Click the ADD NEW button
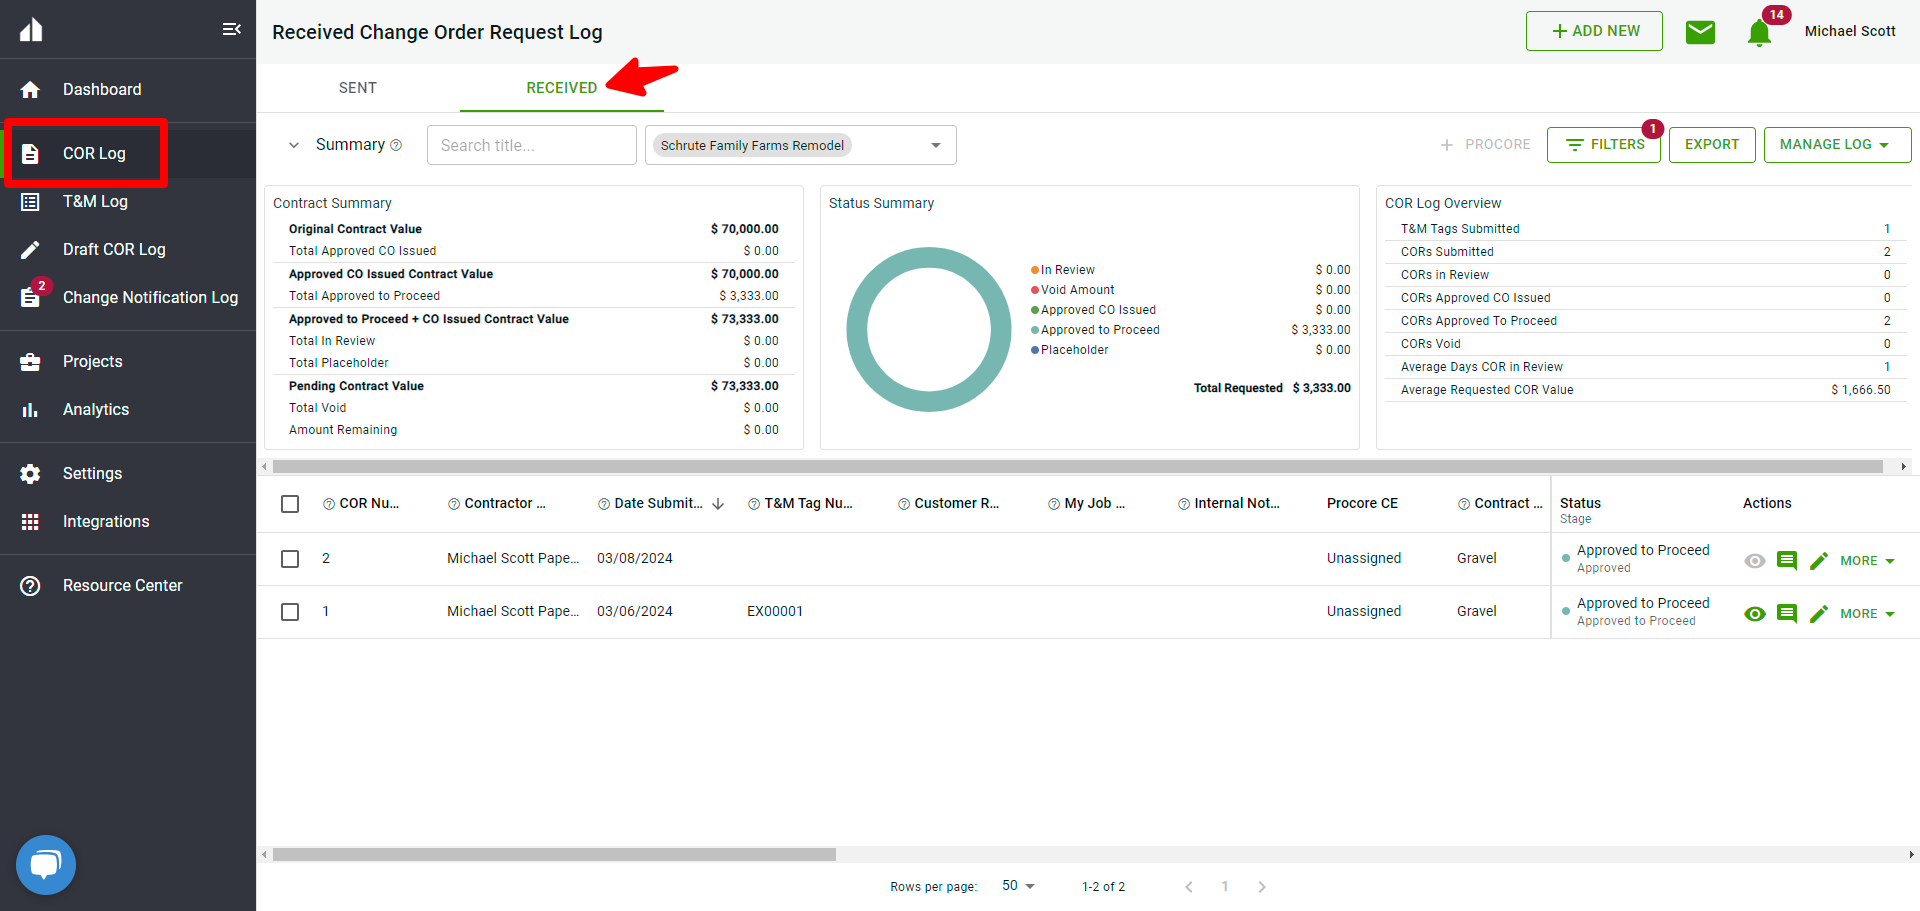This screenshot has height=911, width=1920. [x=1594, y=31]
